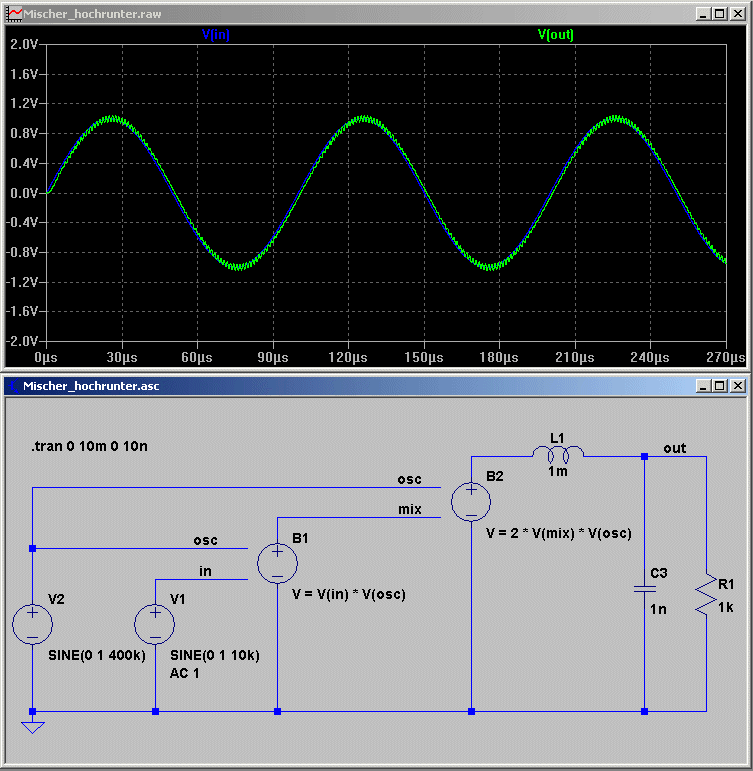Click the 1.2V label on the vertical axis
The image size is (753, 771).
tap(24, 103)
